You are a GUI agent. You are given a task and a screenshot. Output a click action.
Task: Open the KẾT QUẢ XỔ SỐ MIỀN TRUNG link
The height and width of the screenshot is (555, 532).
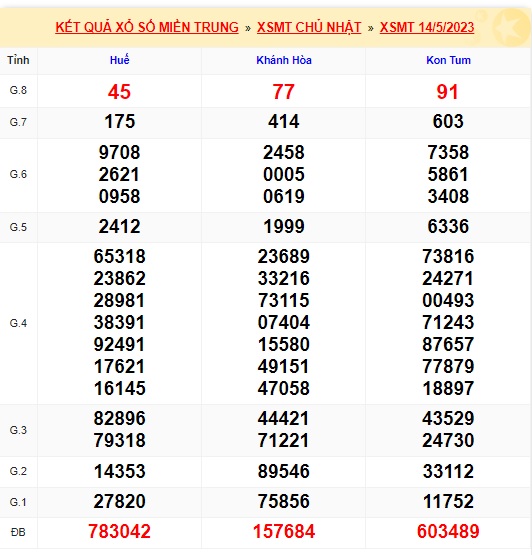tap(147, 28)
